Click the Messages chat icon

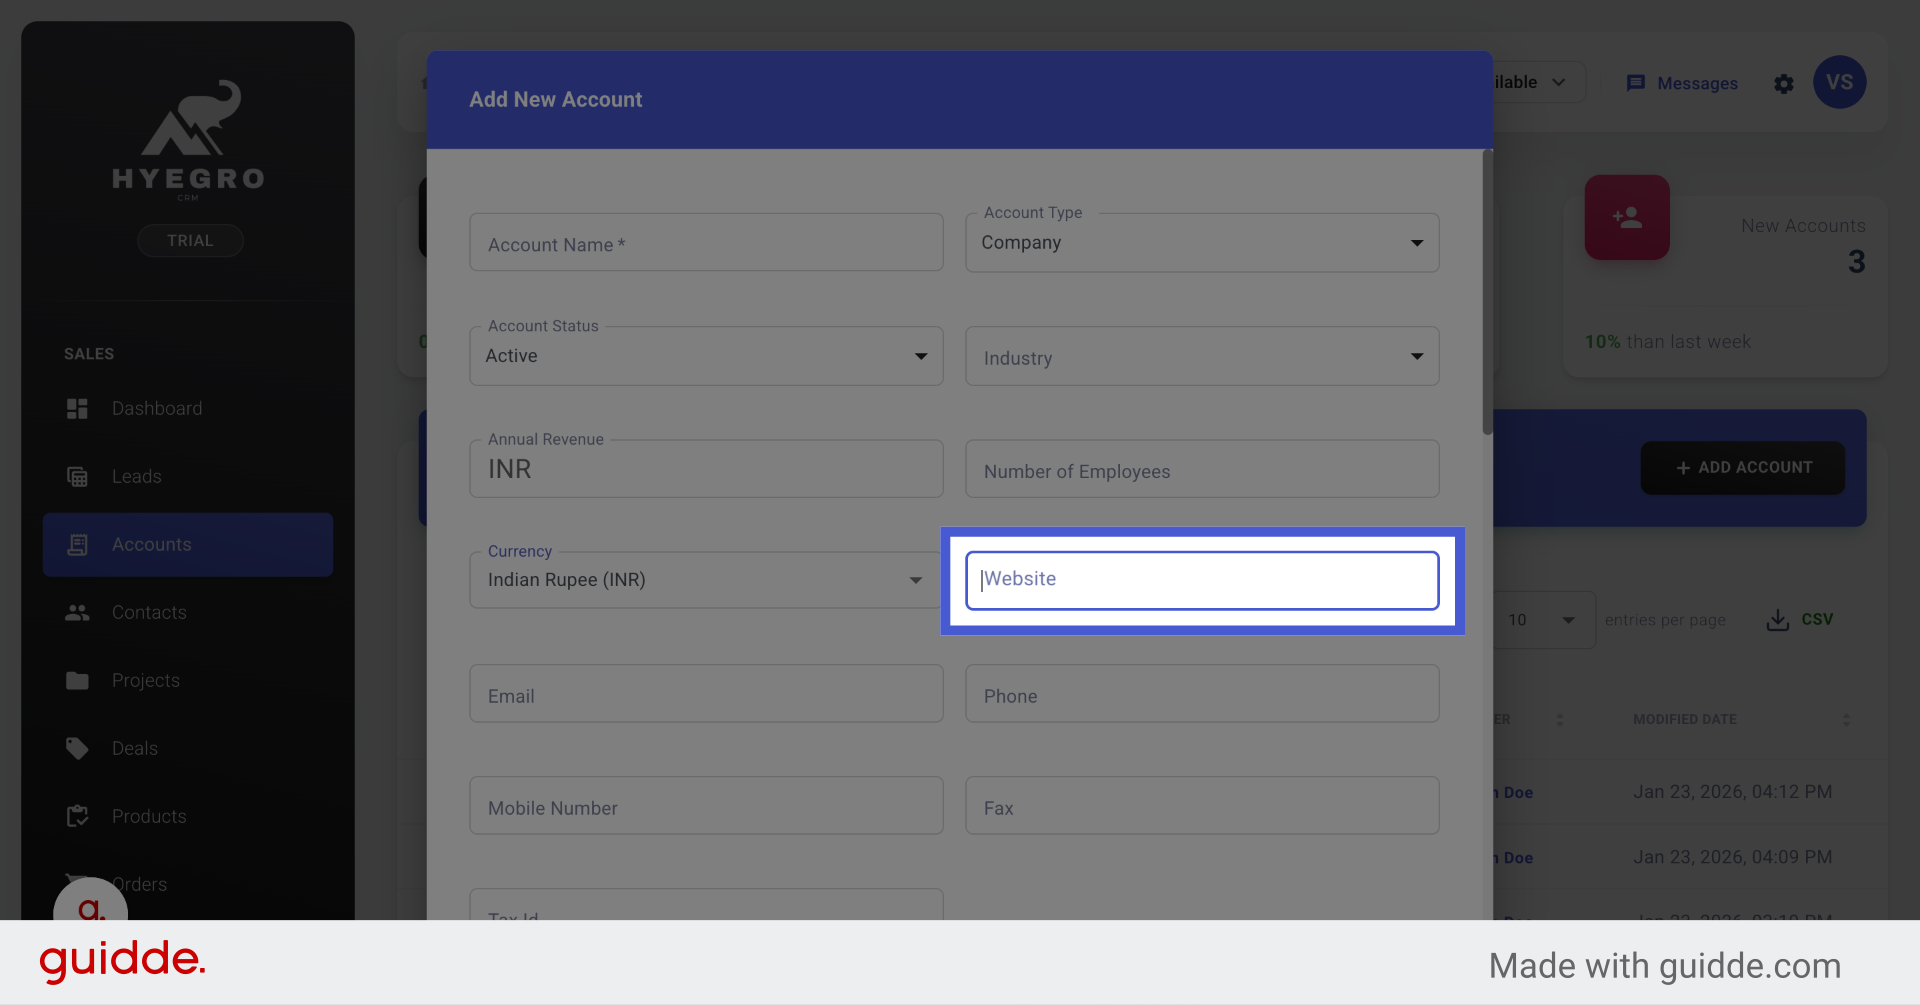[x=1638, y=83]
